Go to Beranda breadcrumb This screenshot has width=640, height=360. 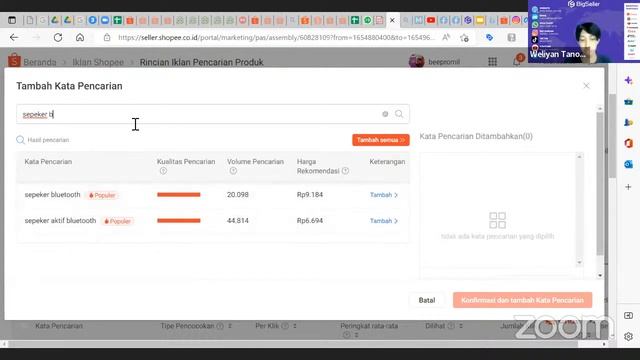(x=40, y=62)
